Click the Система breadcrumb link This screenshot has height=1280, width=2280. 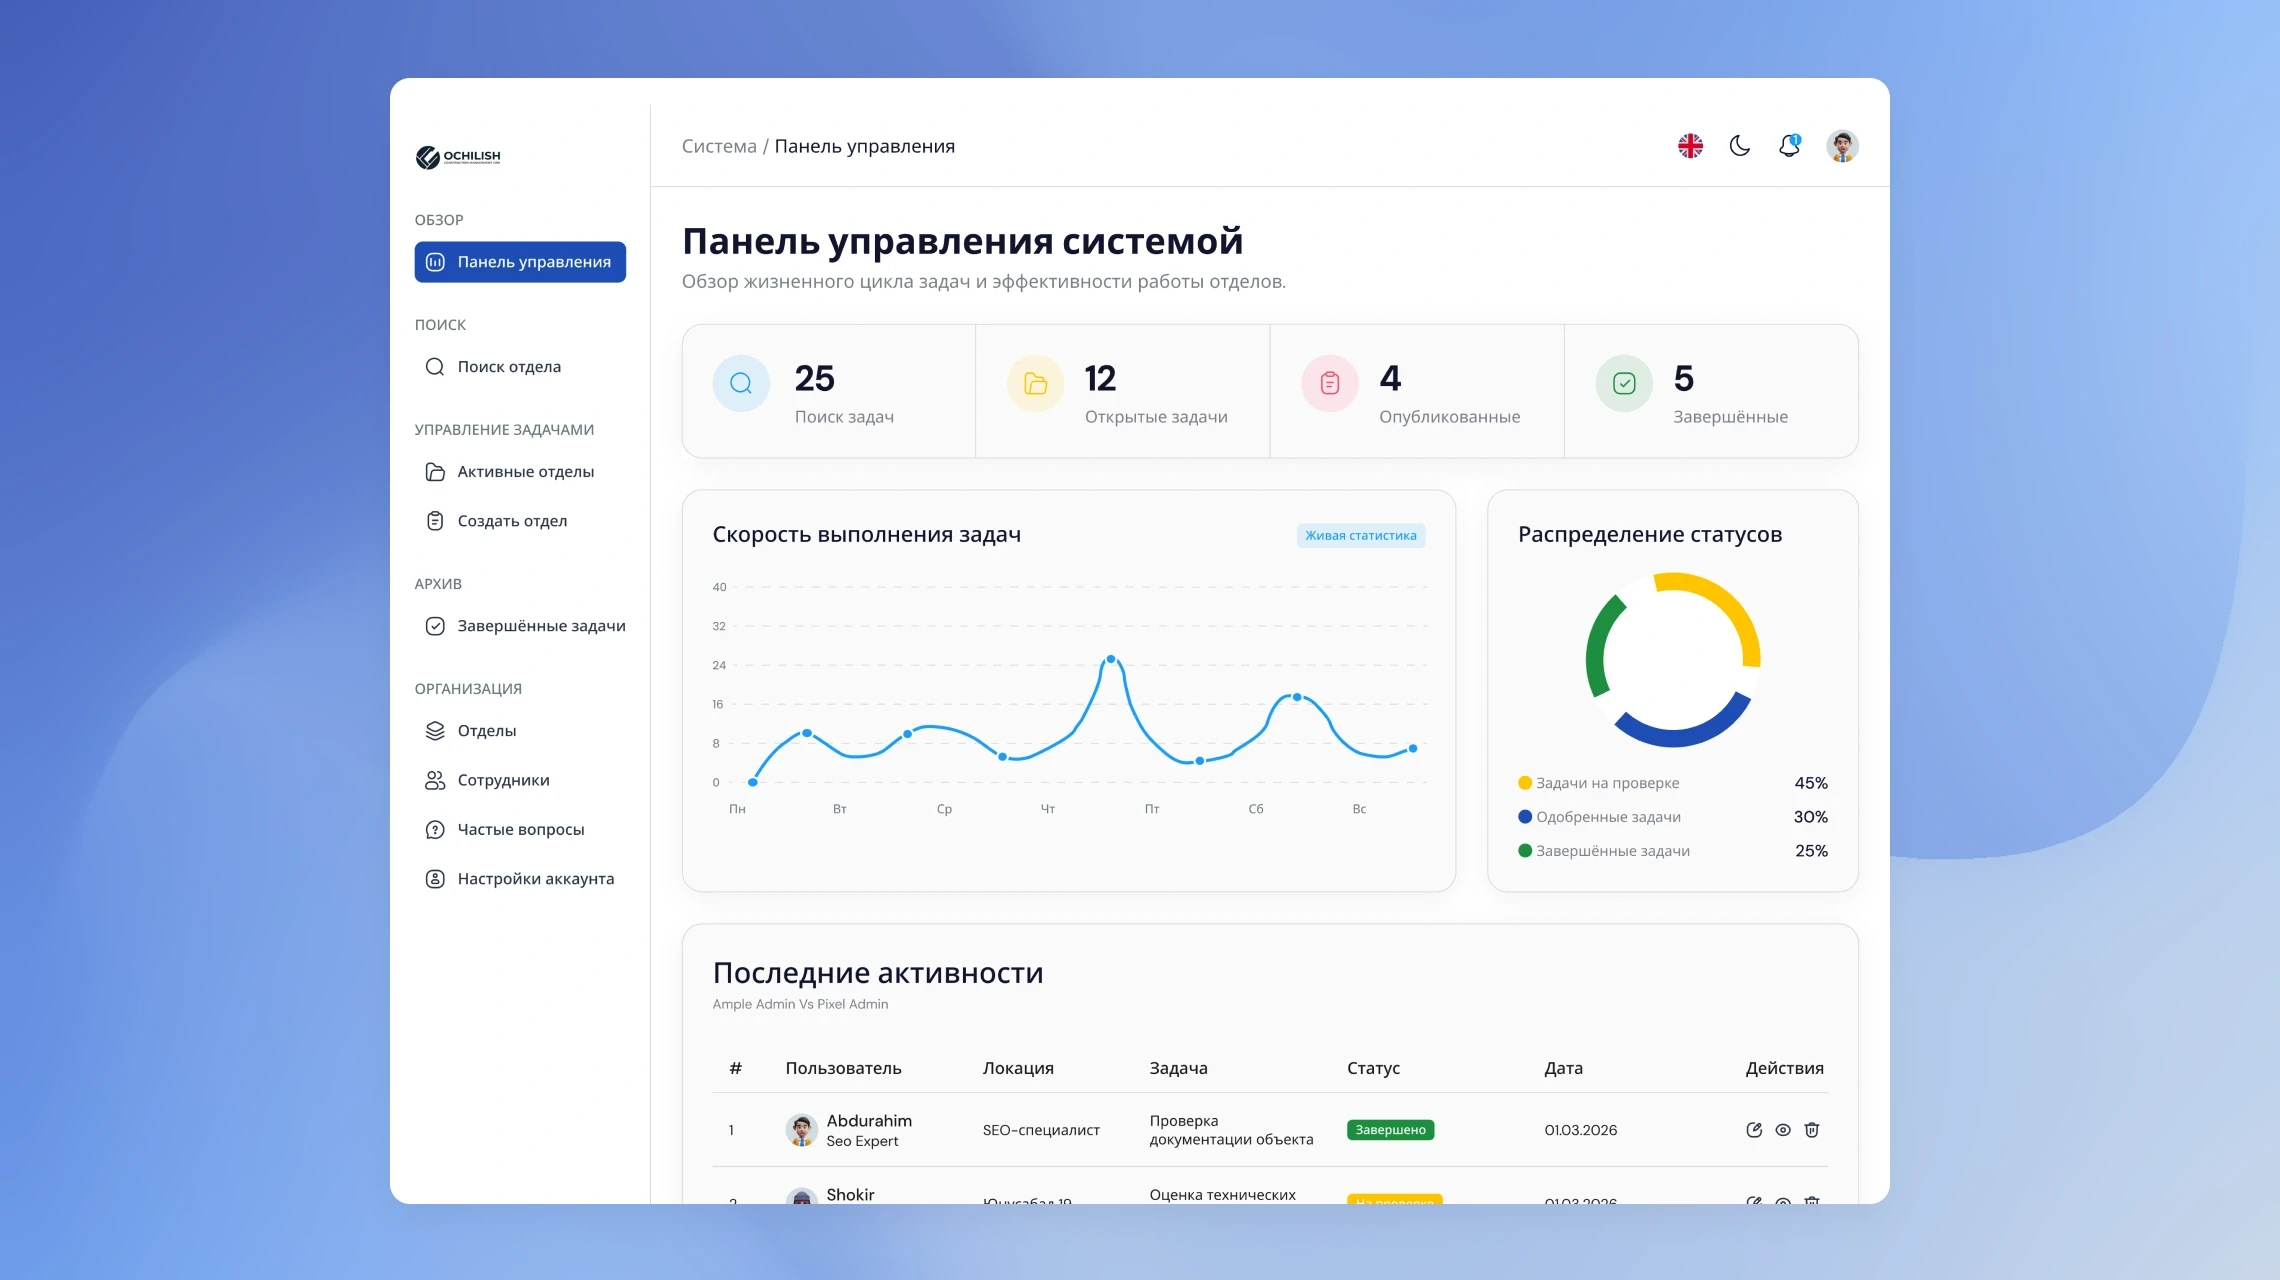pos(719,146)
